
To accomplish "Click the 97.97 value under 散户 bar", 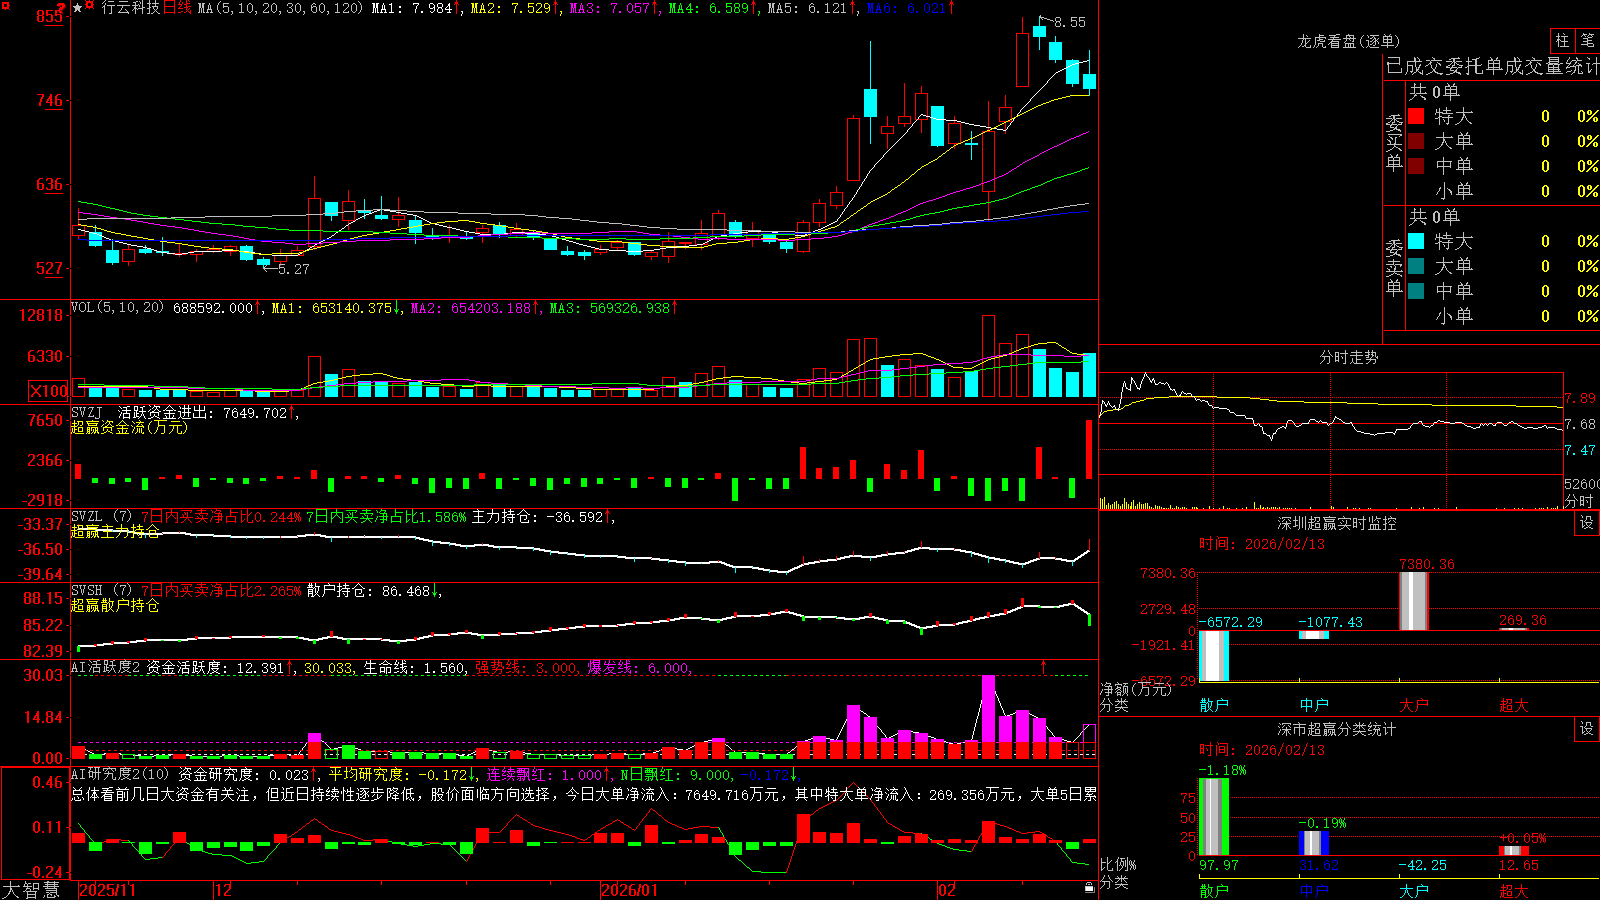I will tap(1218, 865).
